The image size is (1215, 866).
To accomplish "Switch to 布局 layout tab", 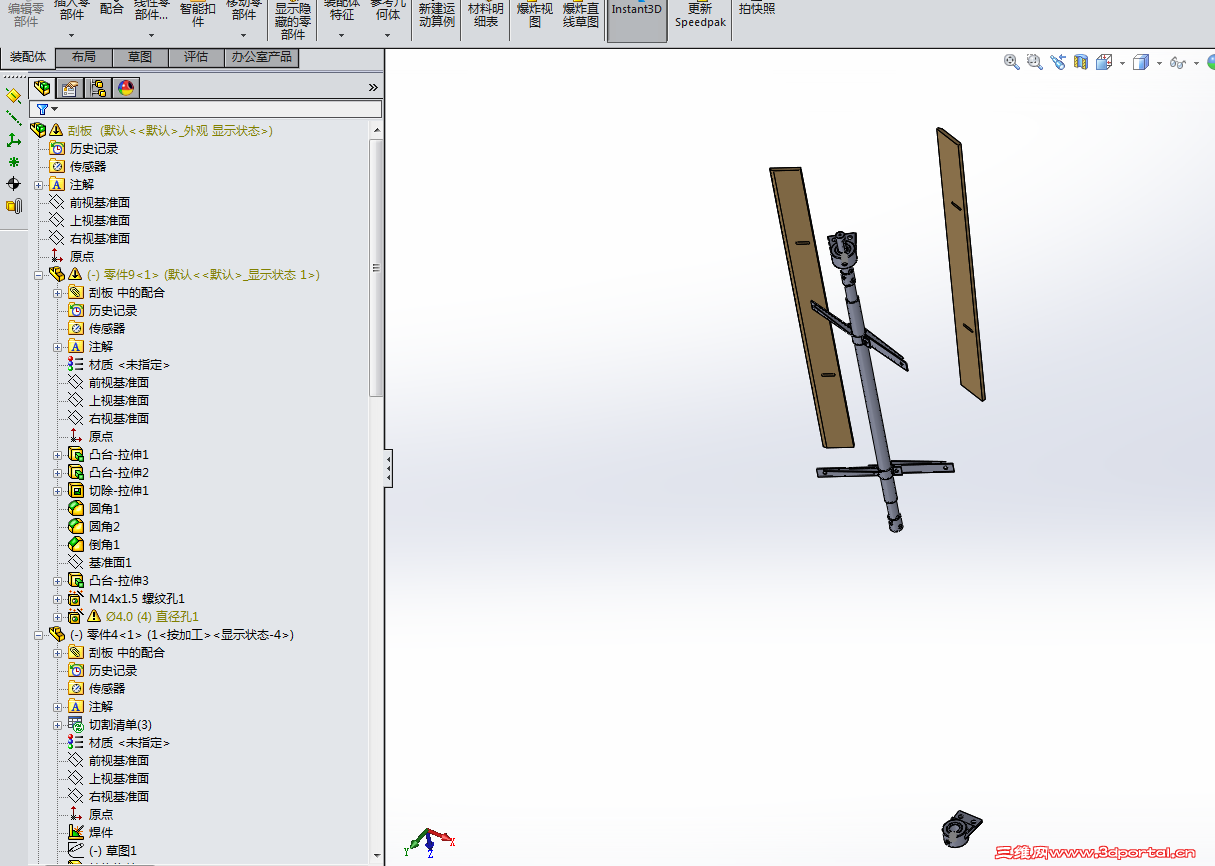I will 84,58.
